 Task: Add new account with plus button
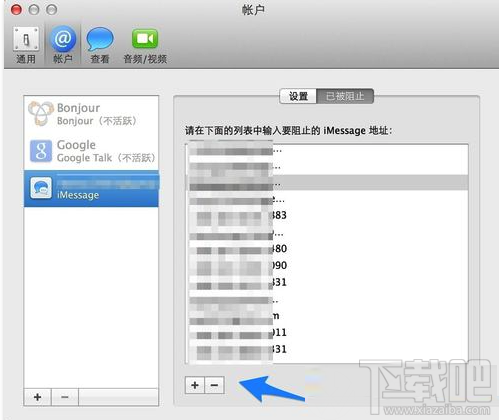coord(38,397)
